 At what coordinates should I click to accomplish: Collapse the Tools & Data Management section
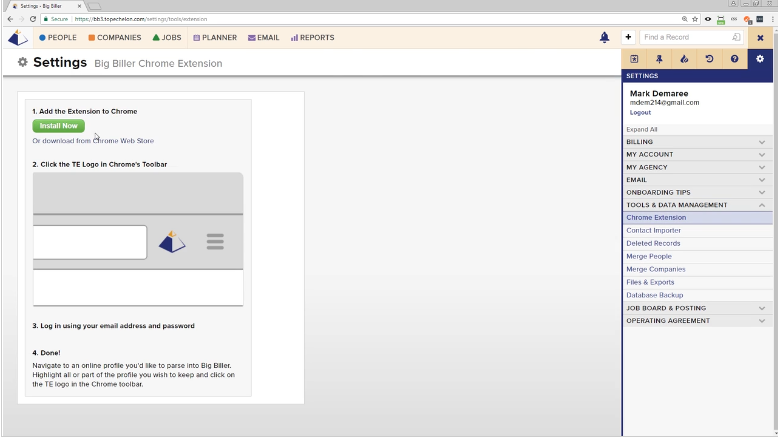[698, 205]
